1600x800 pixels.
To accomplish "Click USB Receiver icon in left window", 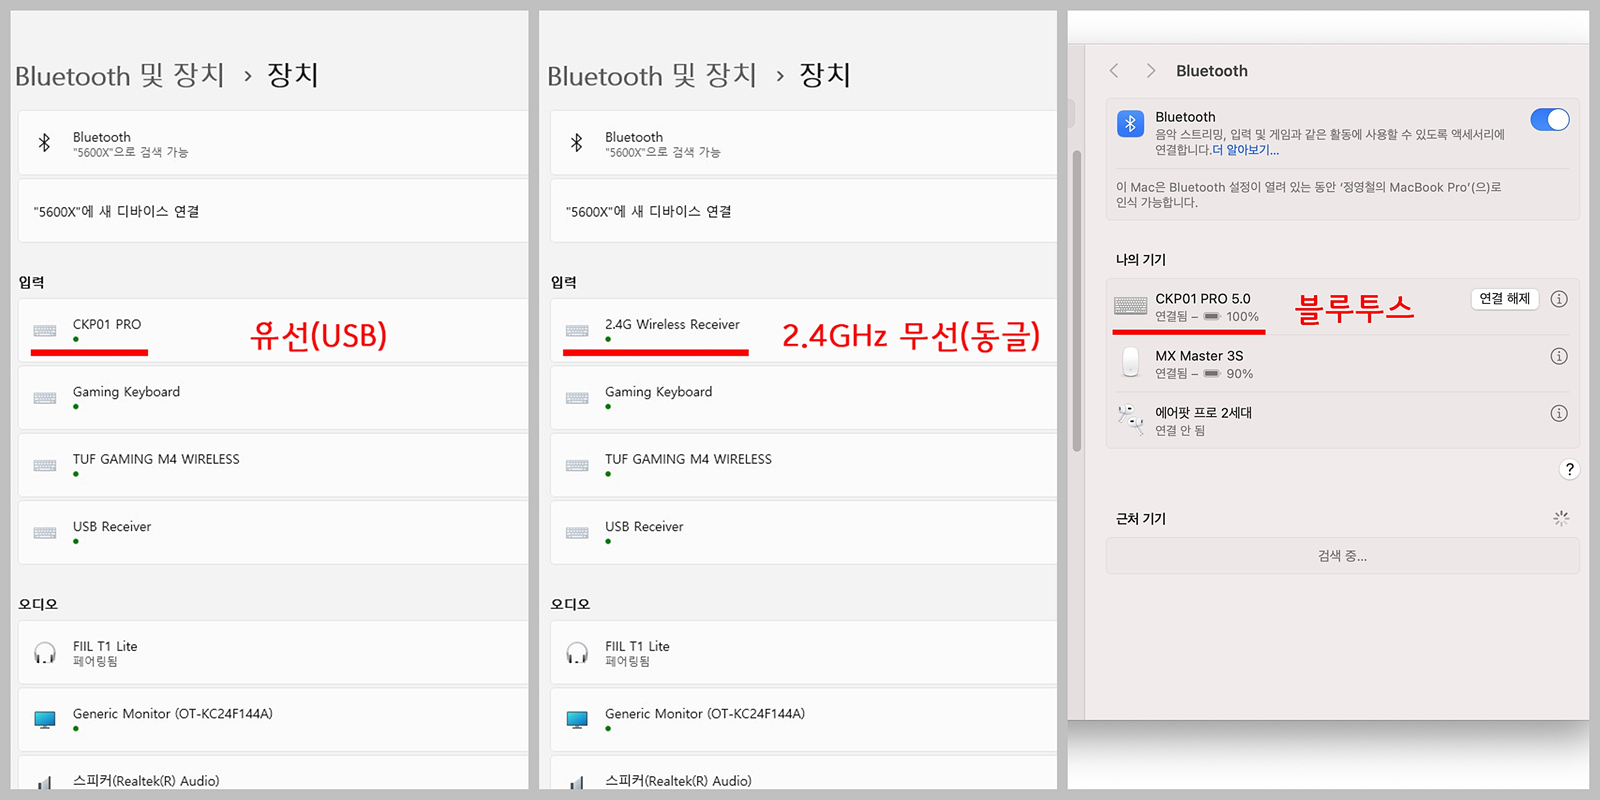I will 45,533.
